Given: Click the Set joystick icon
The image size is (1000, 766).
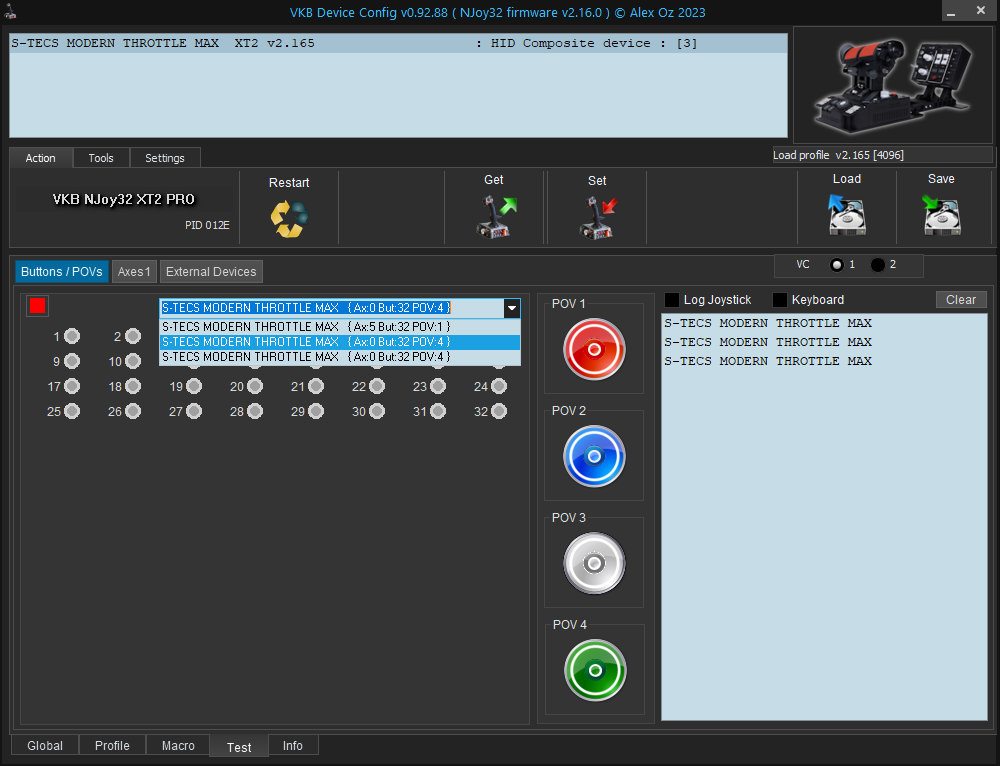Looking at the screenshot, I should coord(597,217).
